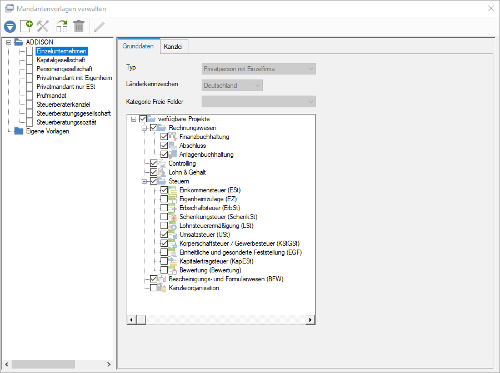Click the Eigene Vorlagen folder icon
Viewport: 500px width, 373px height.
[18, 131]
